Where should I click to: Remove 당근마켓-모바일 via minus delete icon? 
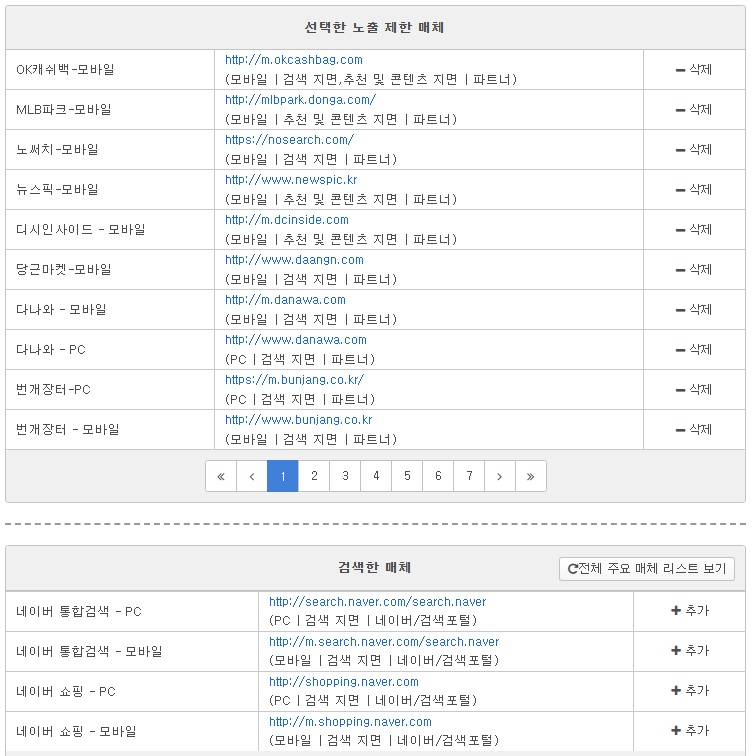click(694, 270)
